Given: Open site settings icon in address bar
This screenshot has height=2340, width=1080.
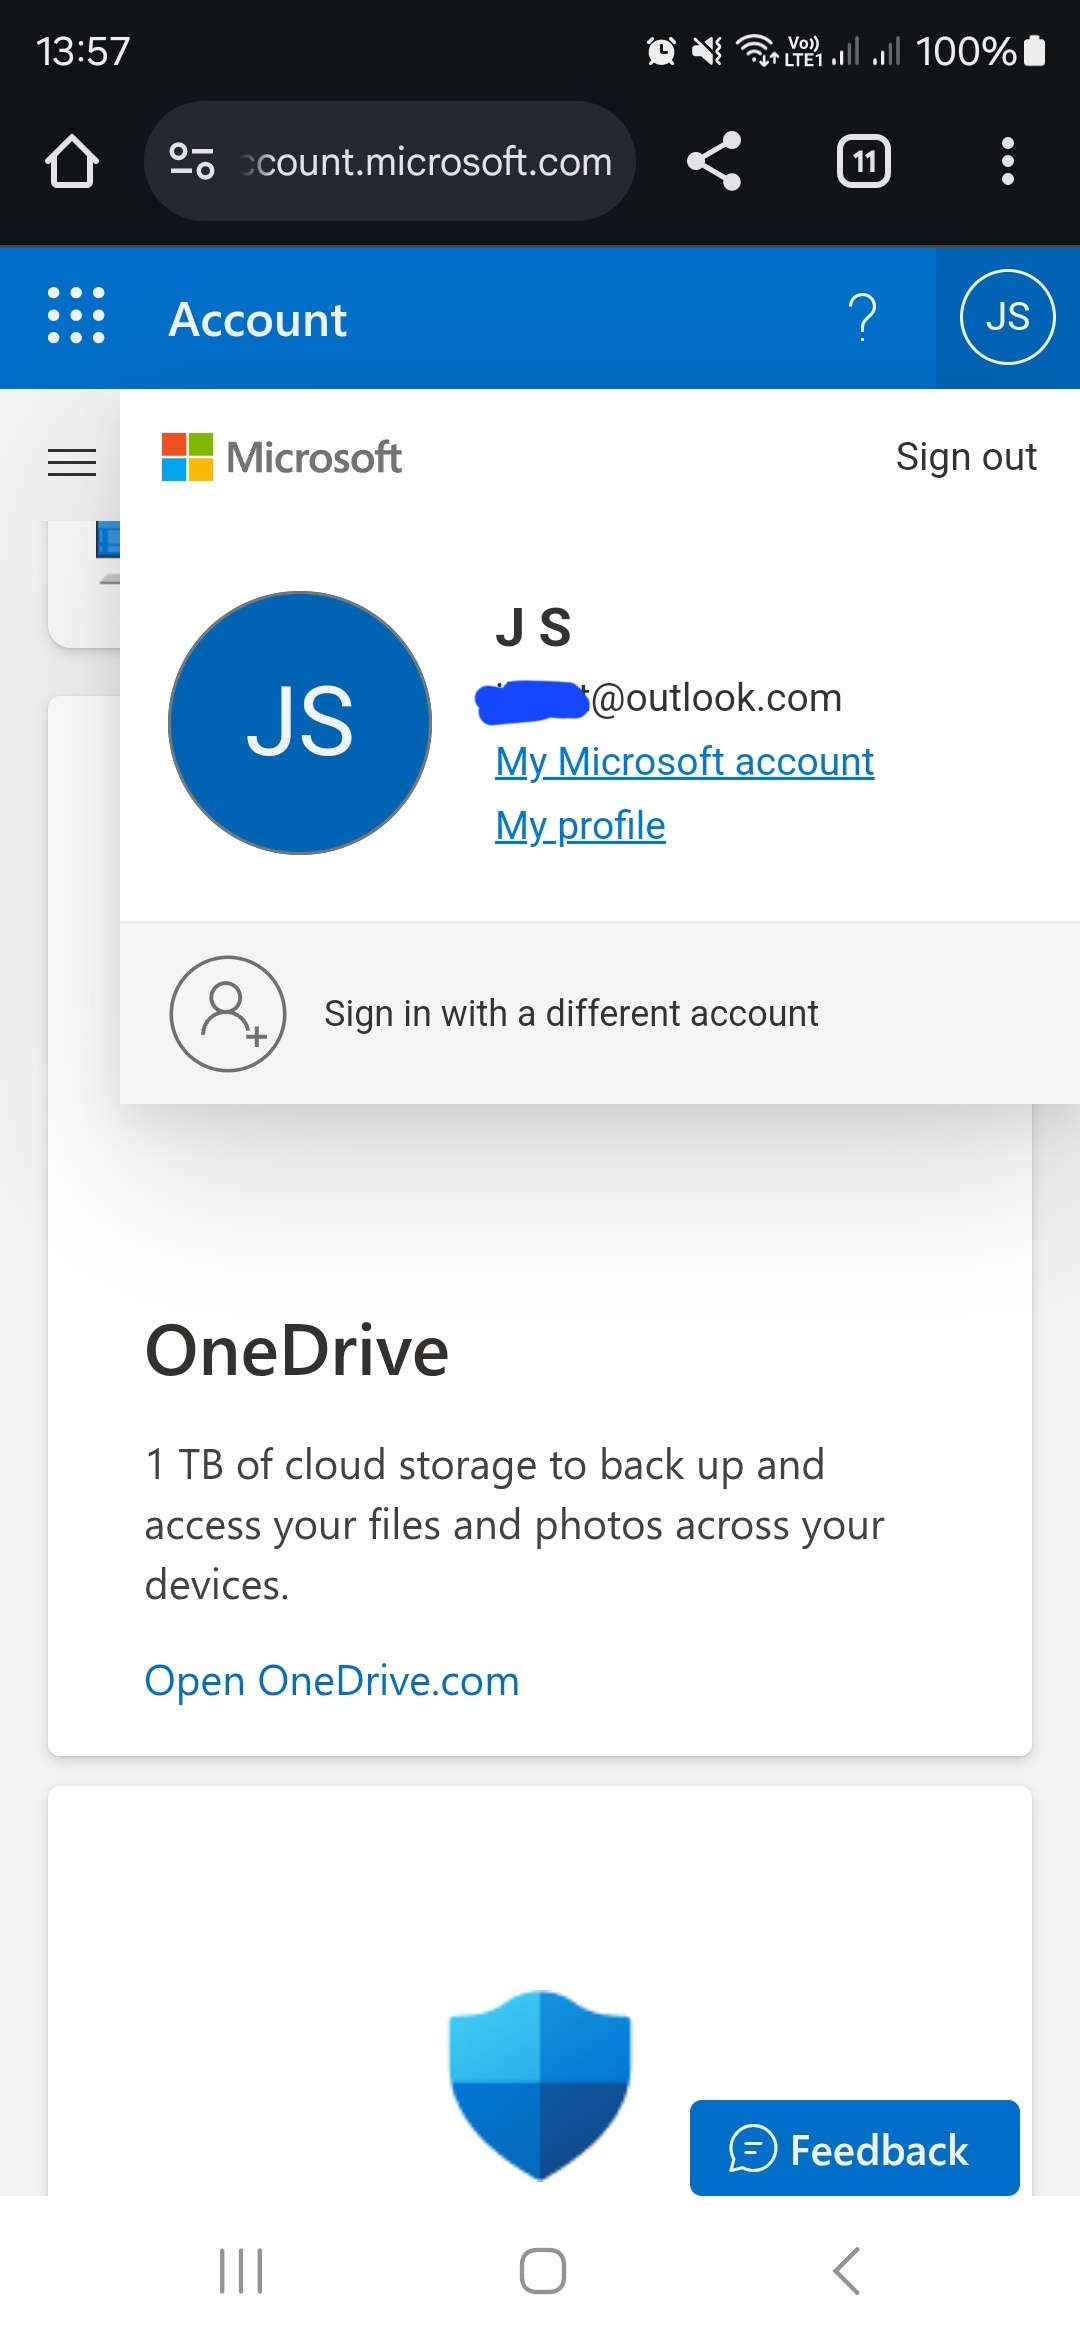Looking at the screenshot, I should click(x=191, y=161).
